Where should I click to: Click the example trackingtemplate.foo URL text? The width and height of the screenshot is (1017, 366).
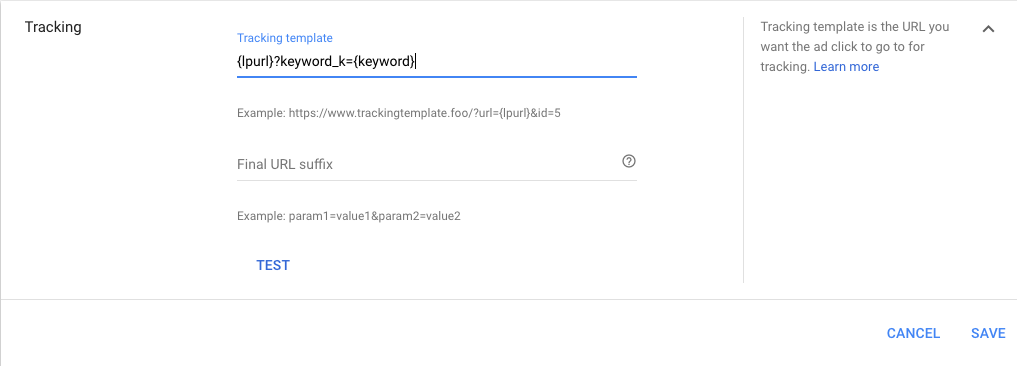425,113
